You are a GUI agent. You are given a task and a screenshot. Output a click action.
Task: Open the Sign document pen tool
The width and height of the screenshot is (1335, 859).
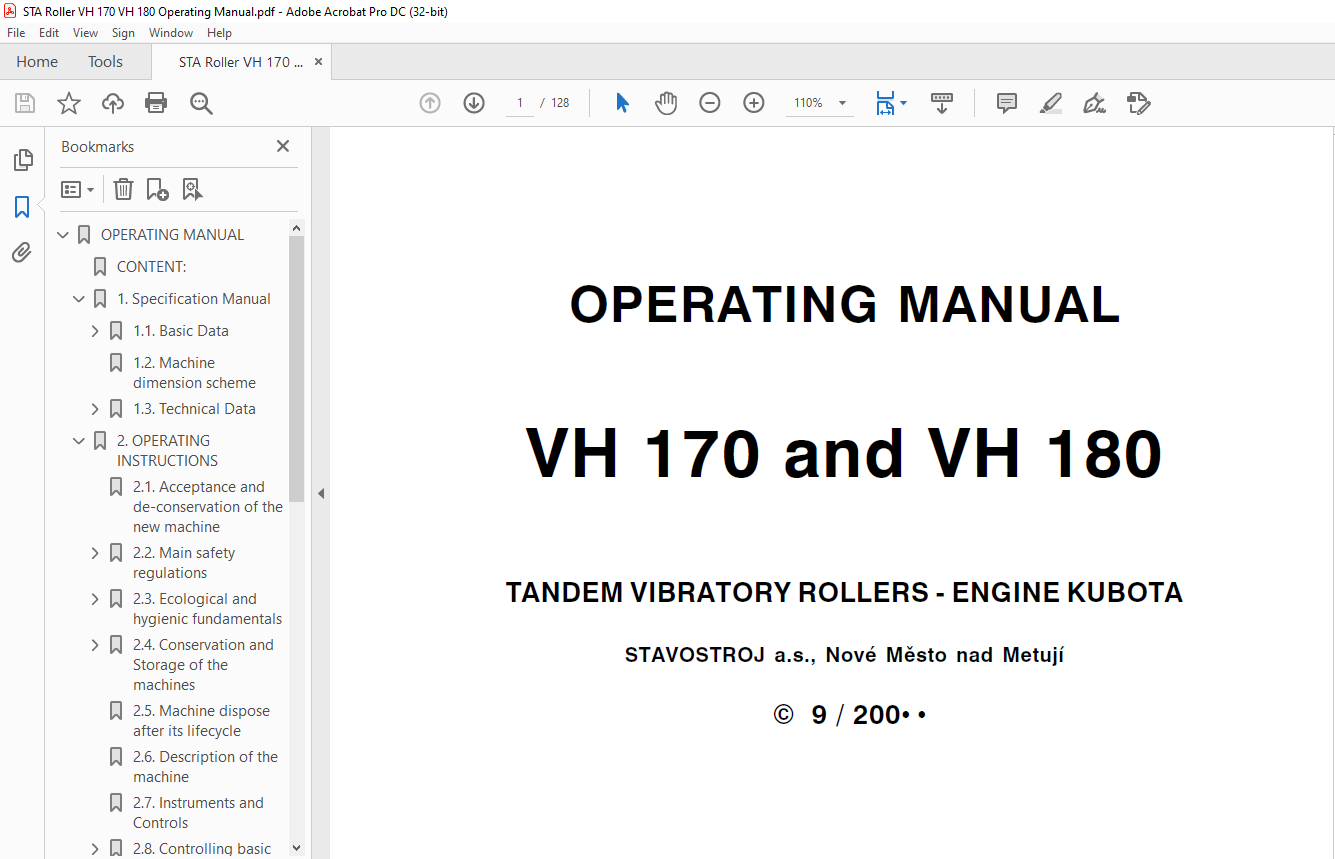click(1095, 103)
